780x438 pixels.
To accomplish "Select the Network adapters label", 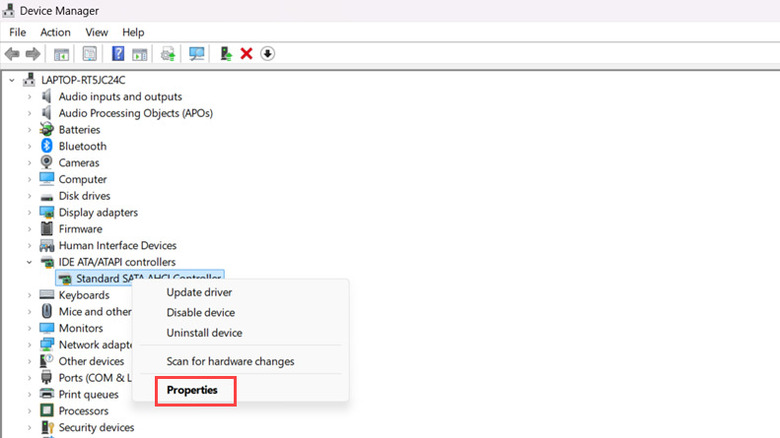I will [95, 344].
